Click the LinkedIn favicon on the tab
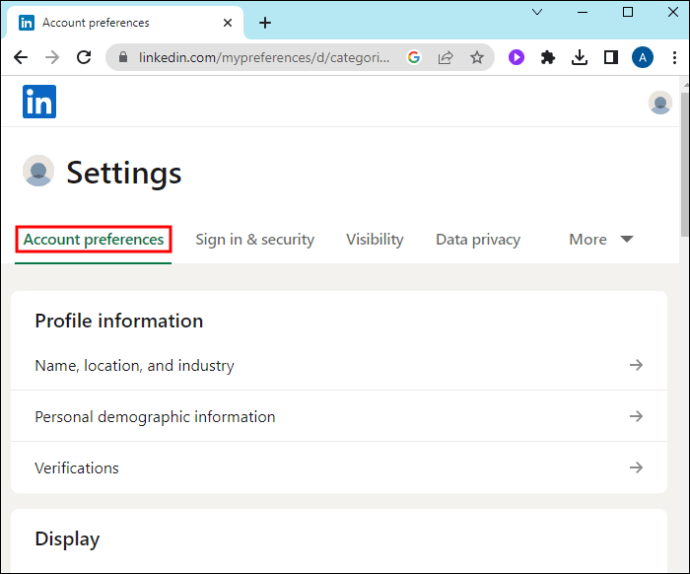 click(26, 22)
